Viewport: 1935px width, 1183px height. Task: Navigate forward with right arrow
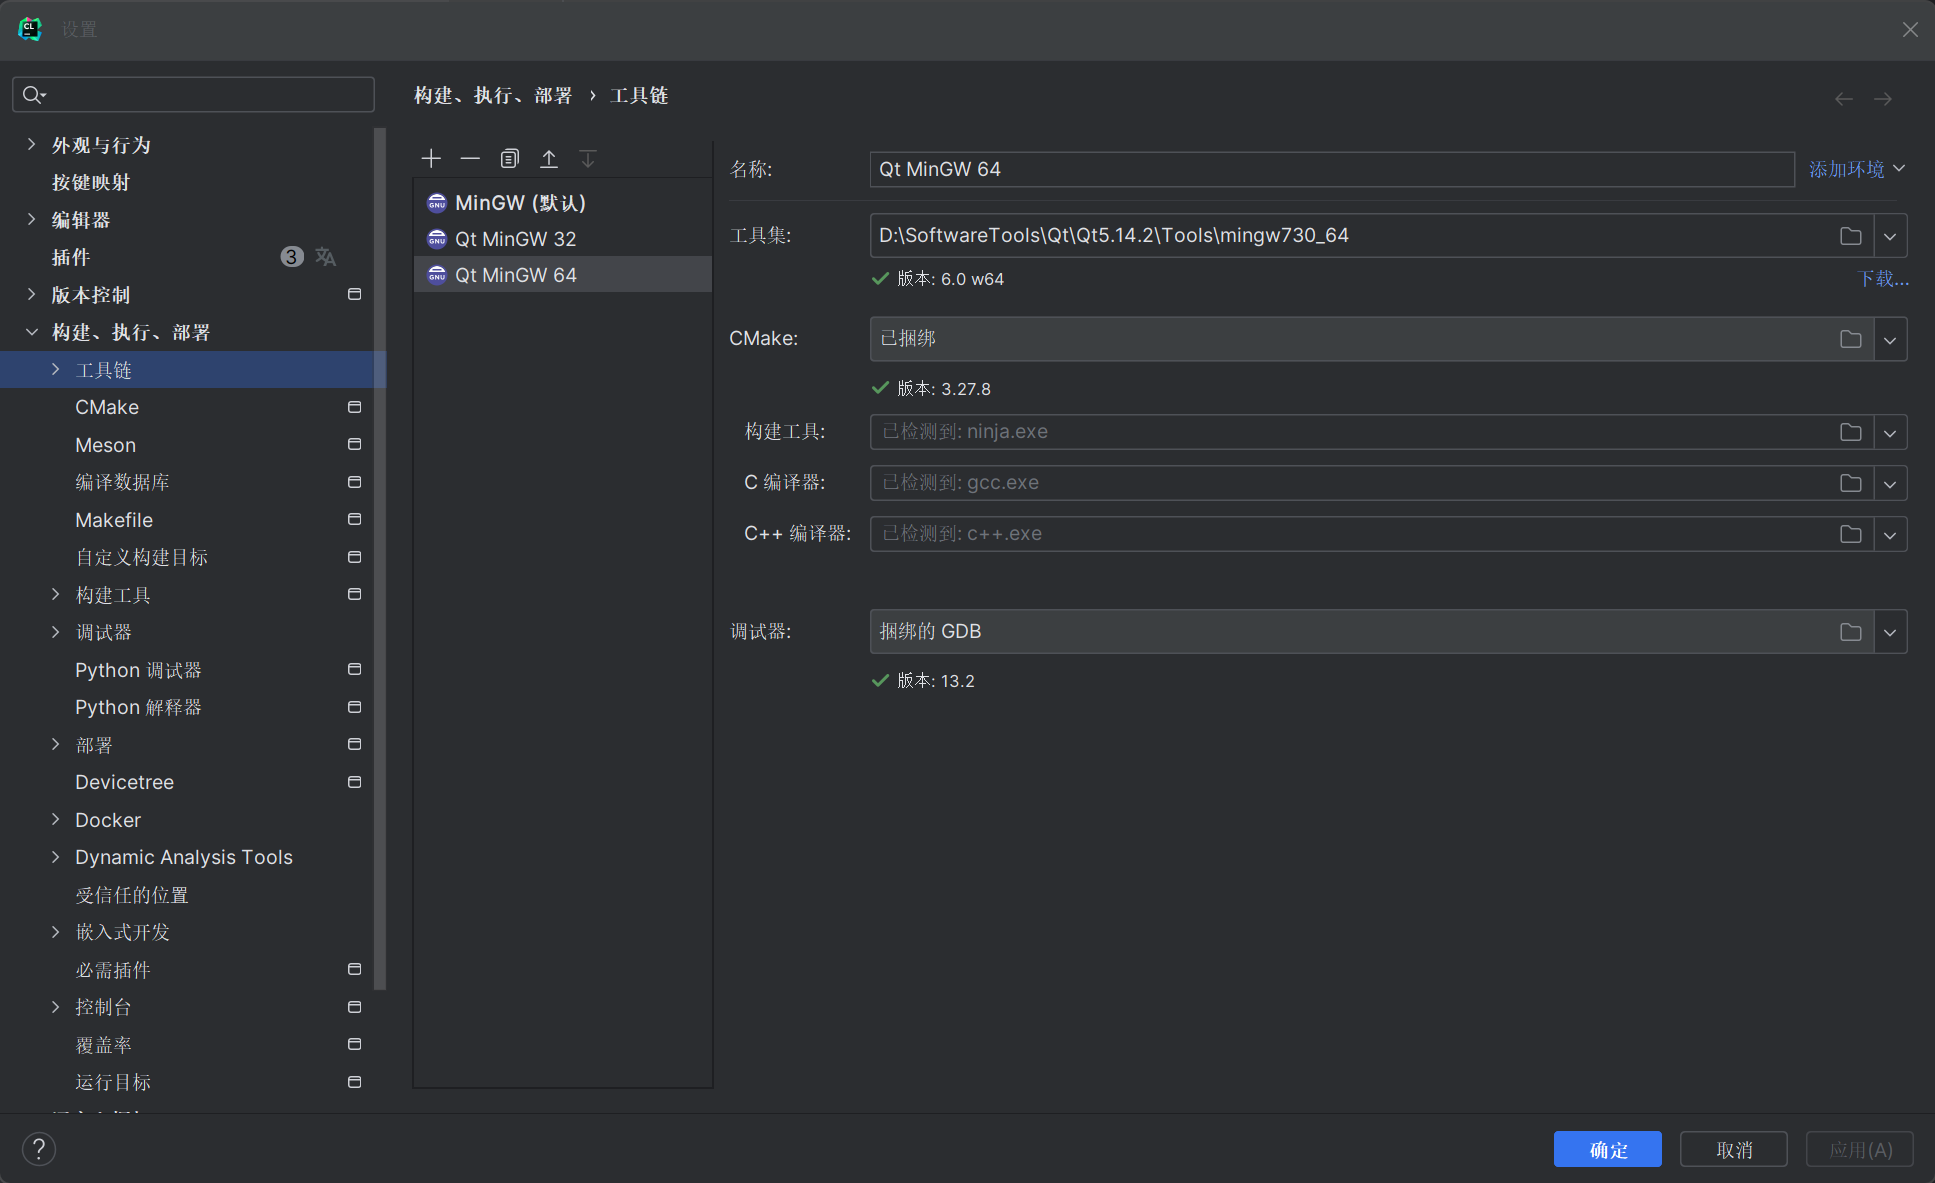[x=1883, y=99]
